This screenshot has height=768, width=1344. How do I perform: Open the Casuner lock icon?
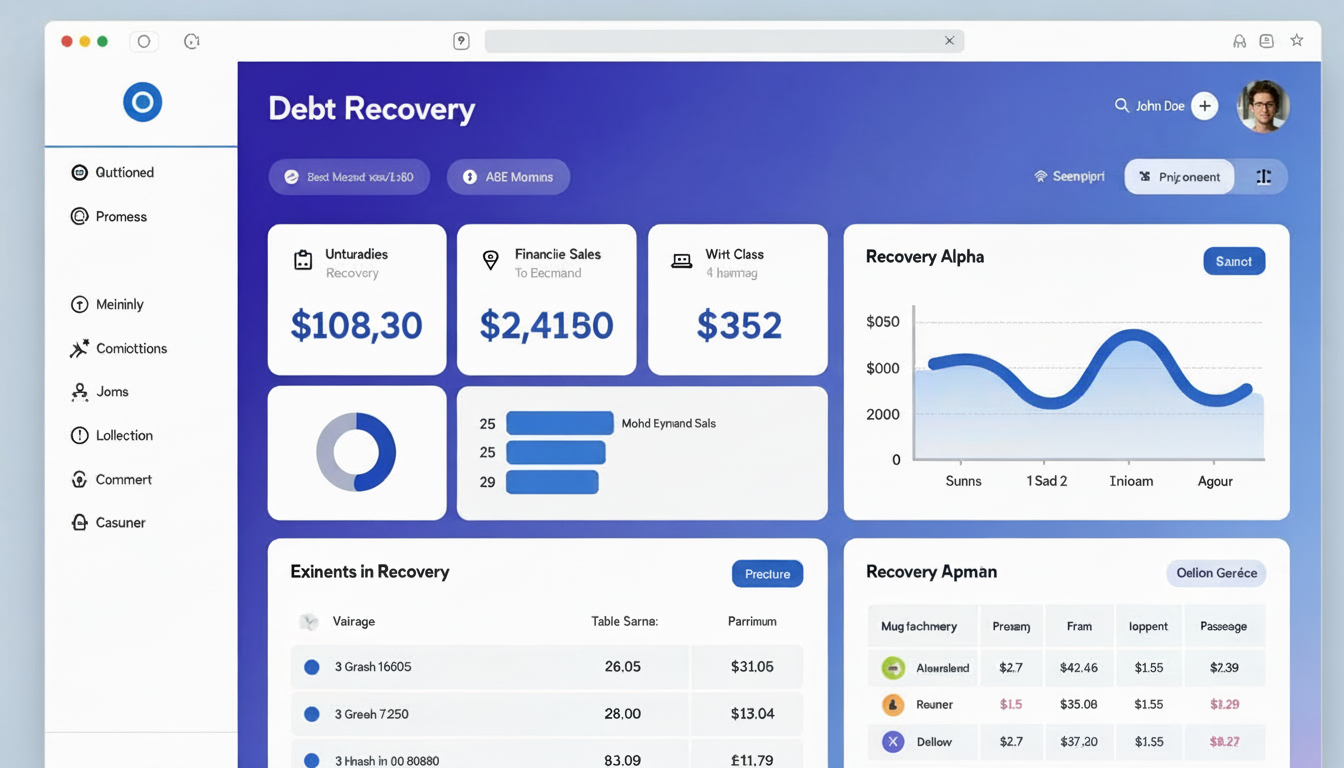point(79,522)
